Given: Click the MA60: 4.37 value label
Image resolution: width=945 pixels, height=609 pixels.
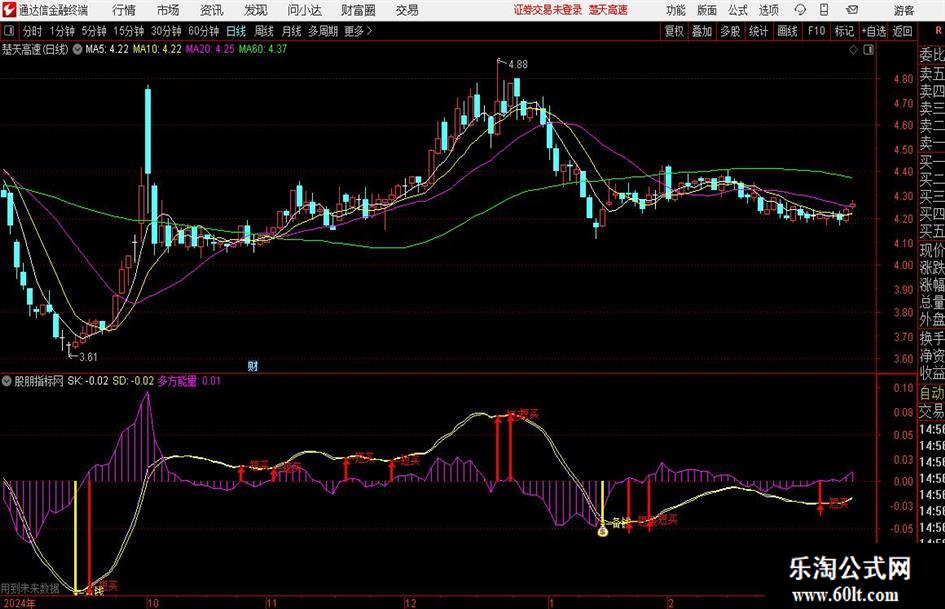Looking at the screenshot, I should coord(262,49).
